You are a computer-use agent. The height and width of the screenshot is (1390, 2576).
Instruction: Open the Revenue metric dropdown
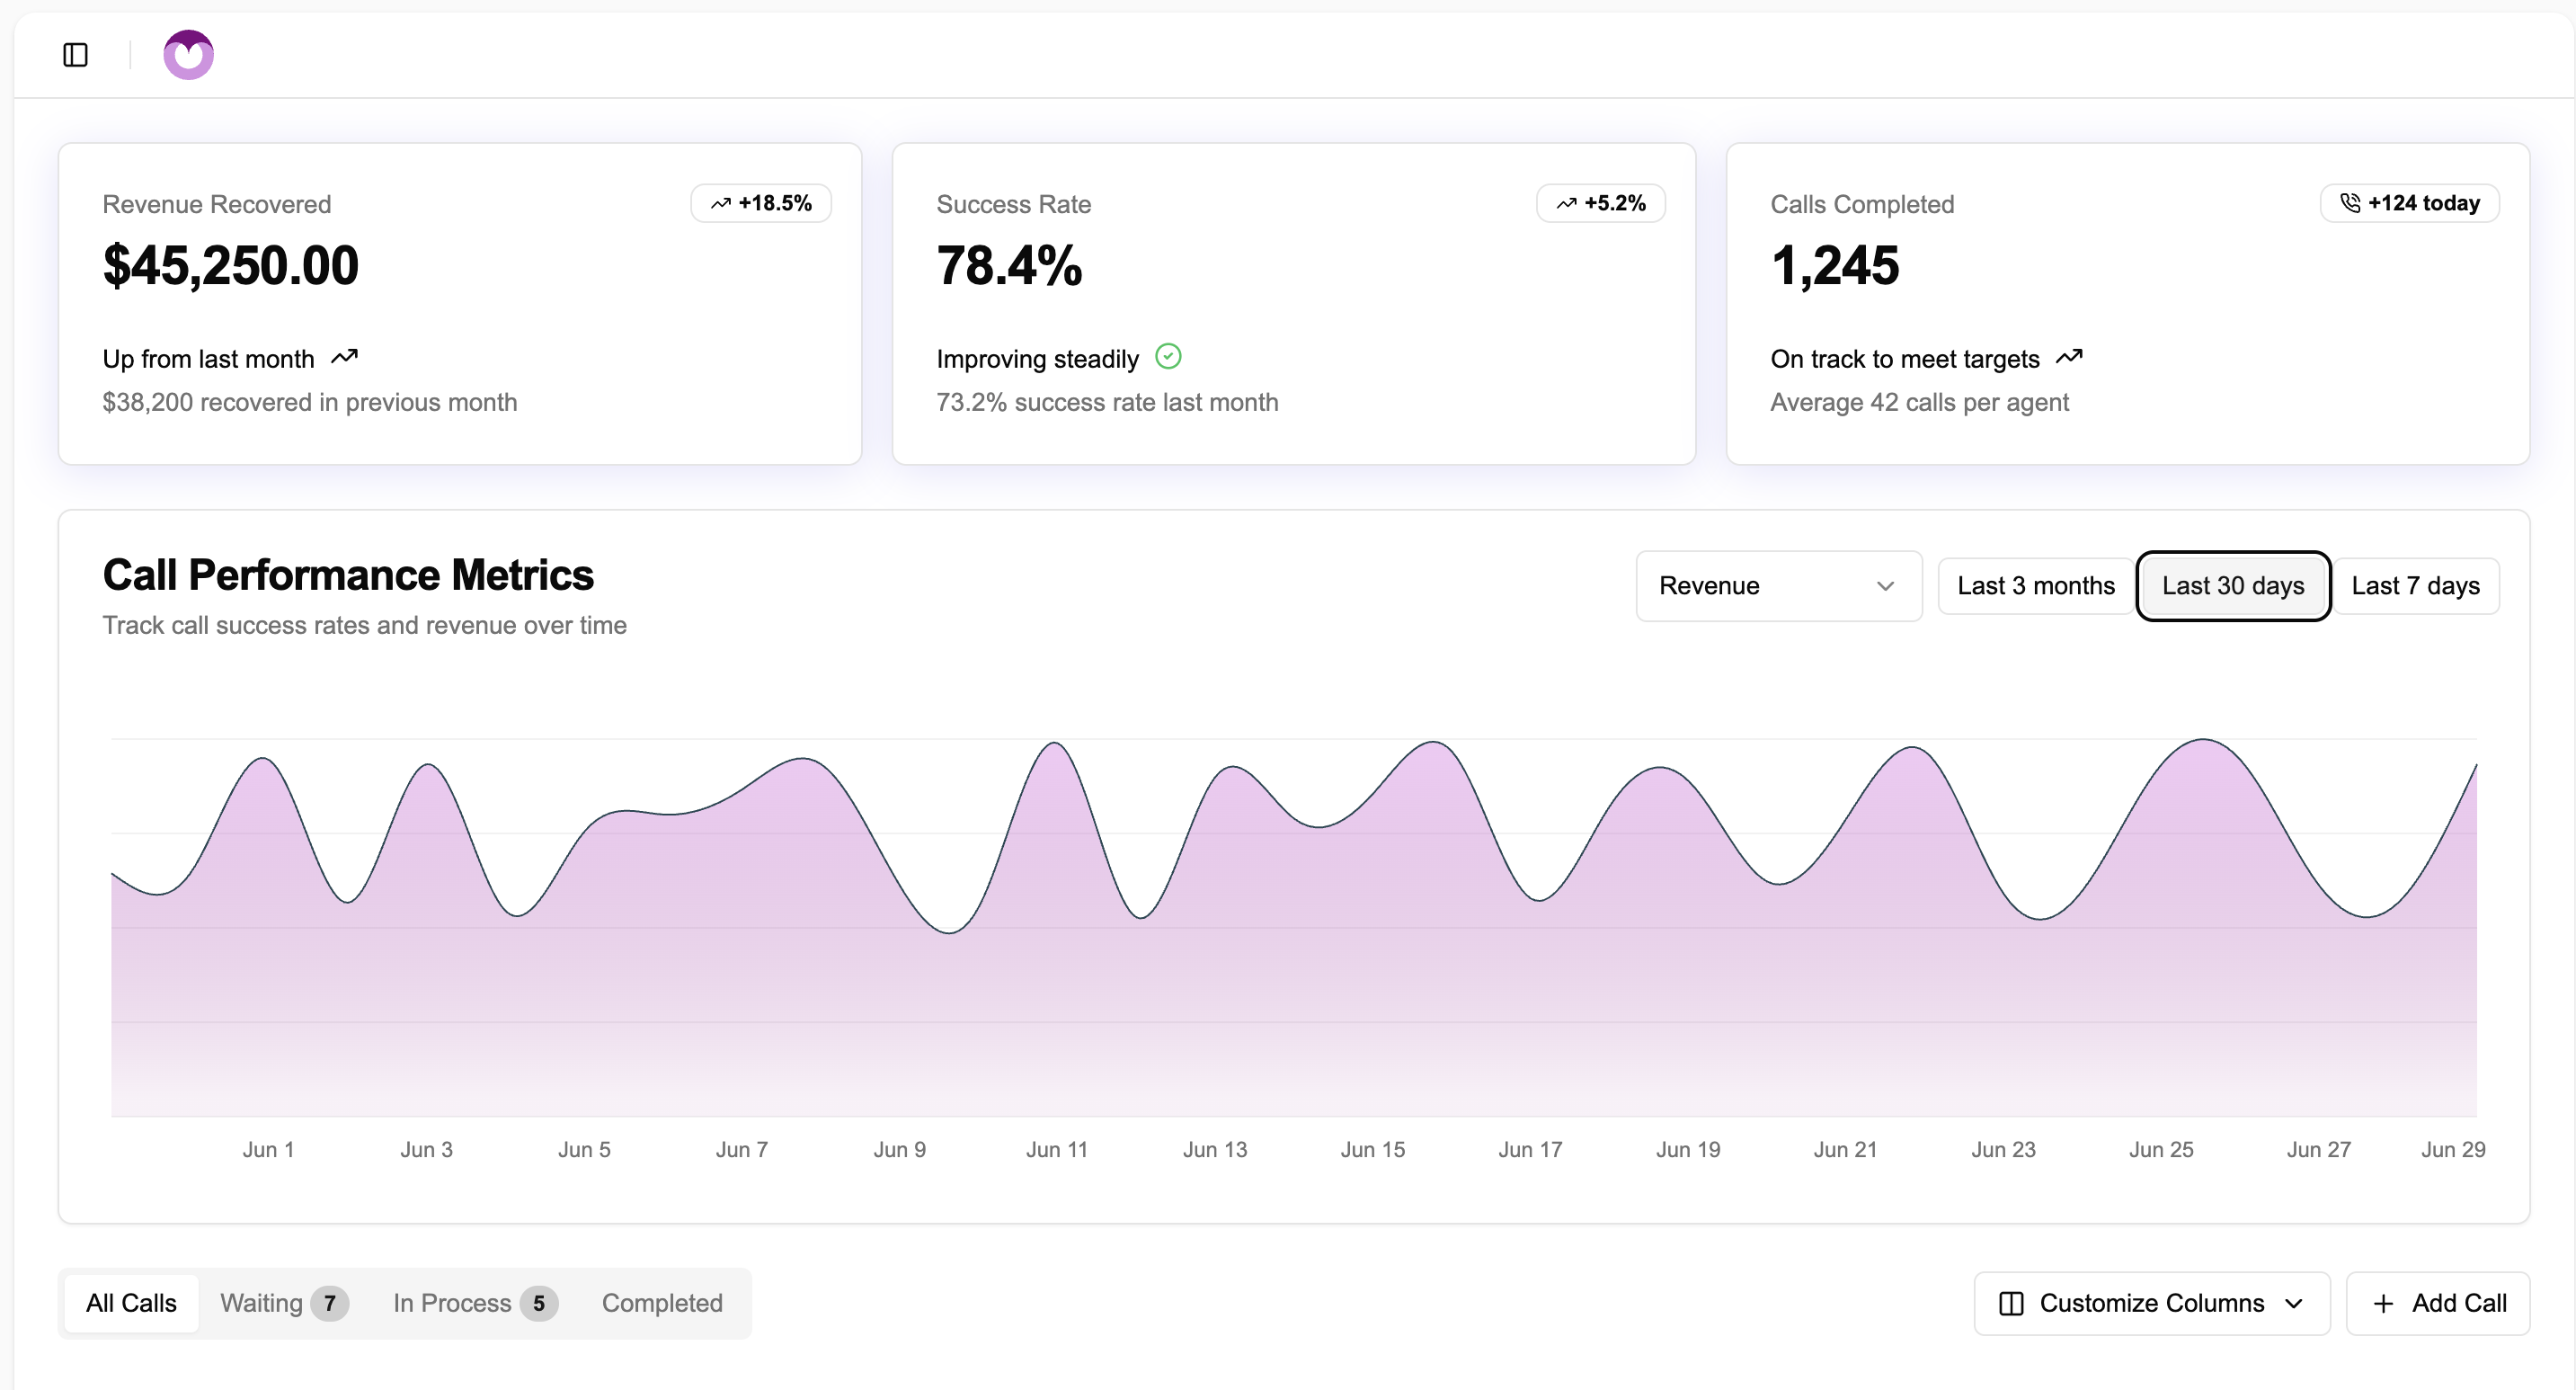[1778, 586]
